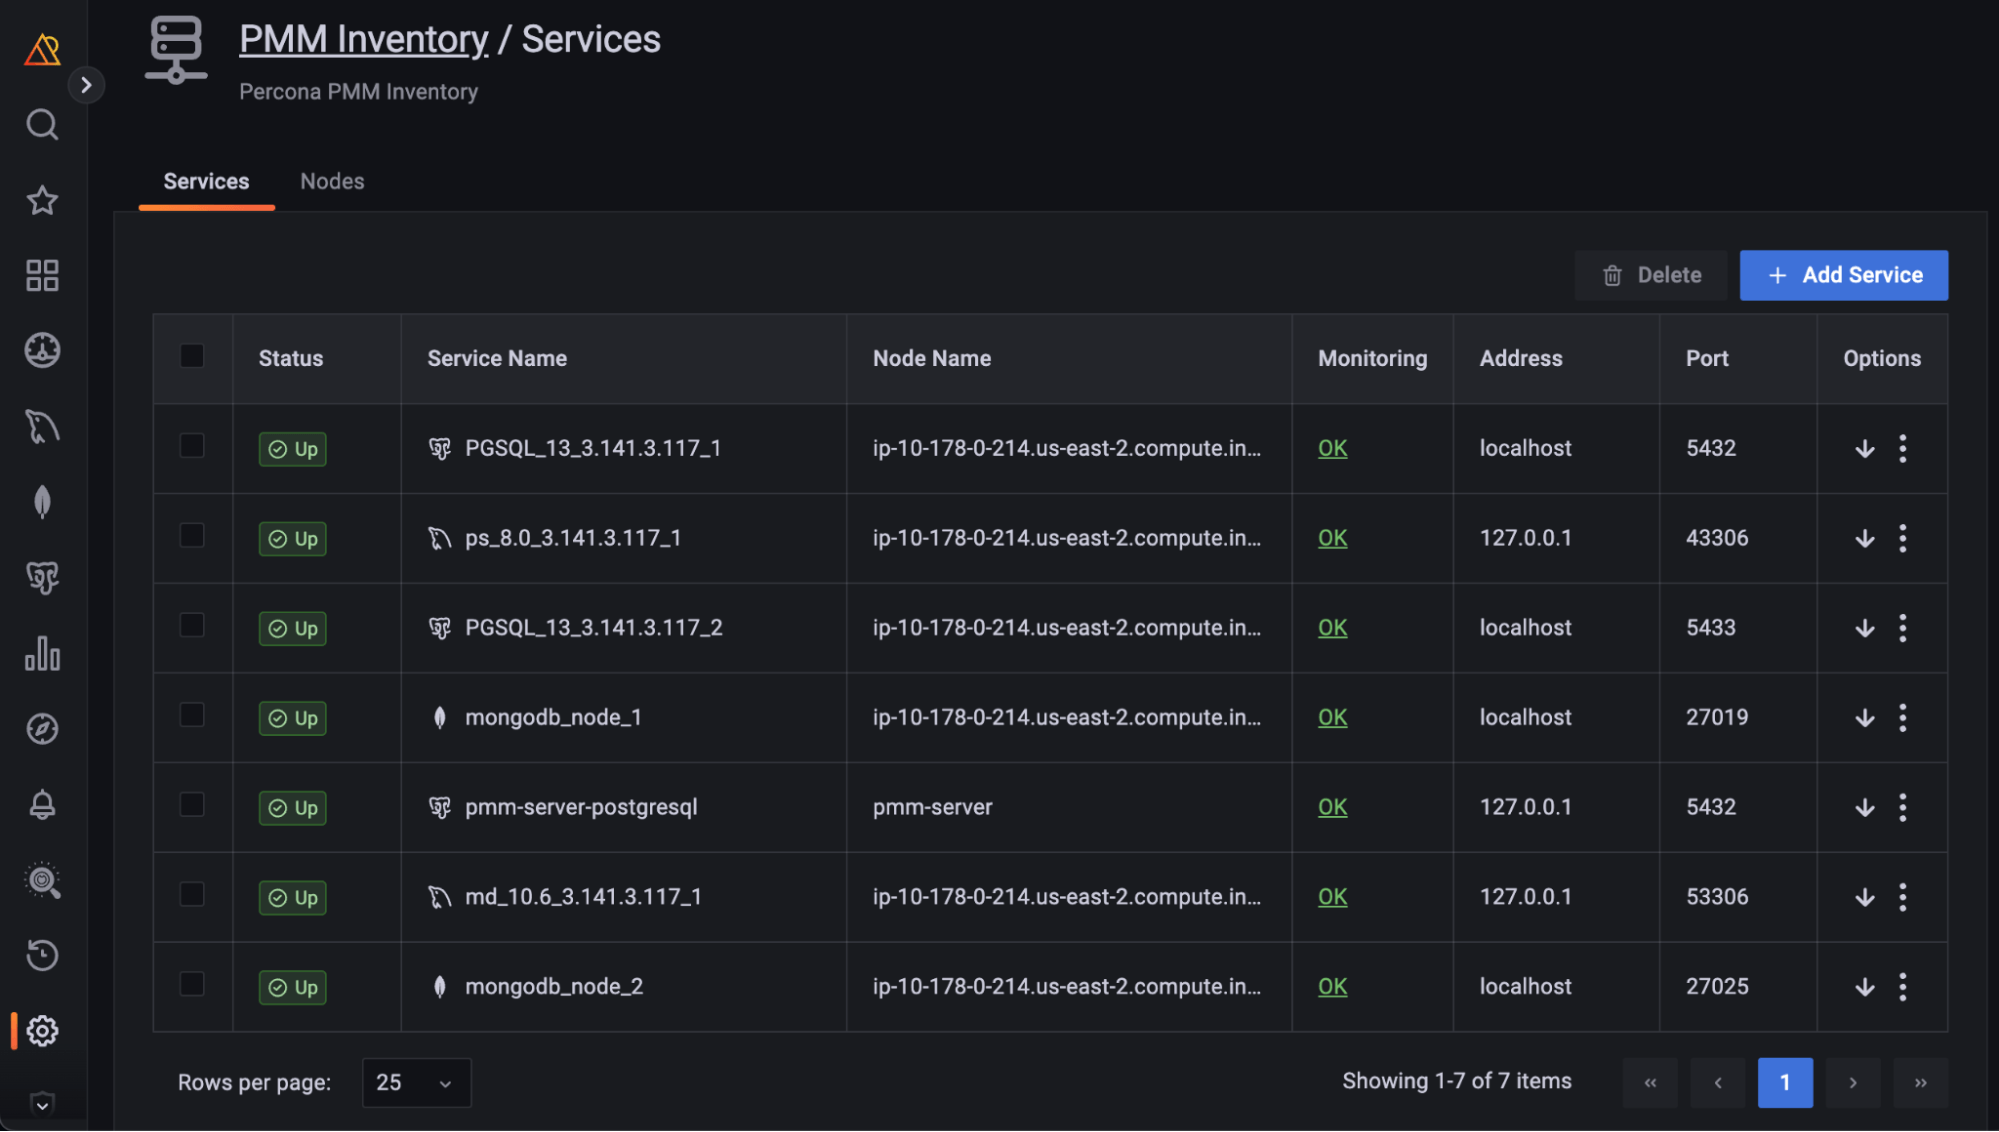Image resolution: width=1999 pixels, height=1132 pixels.
Task: Open PostgreSQL dashboards via elephant sidebar icon
Action: 42,578
